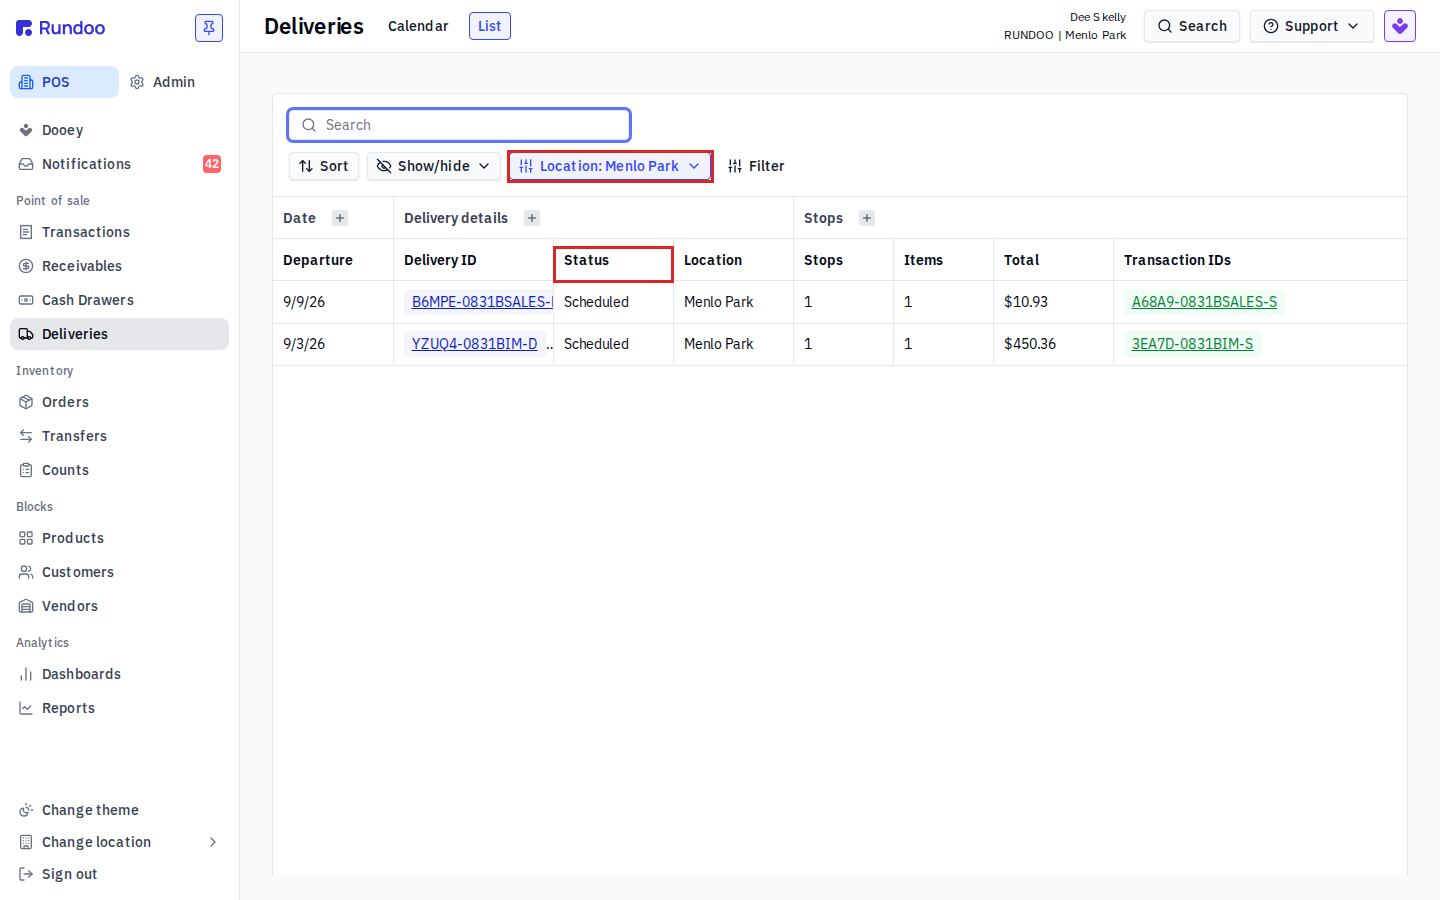Open the Support dropdown
Image resolution: width=1440 pixels, height=900 pixels.
click(x=1311, y=26)
